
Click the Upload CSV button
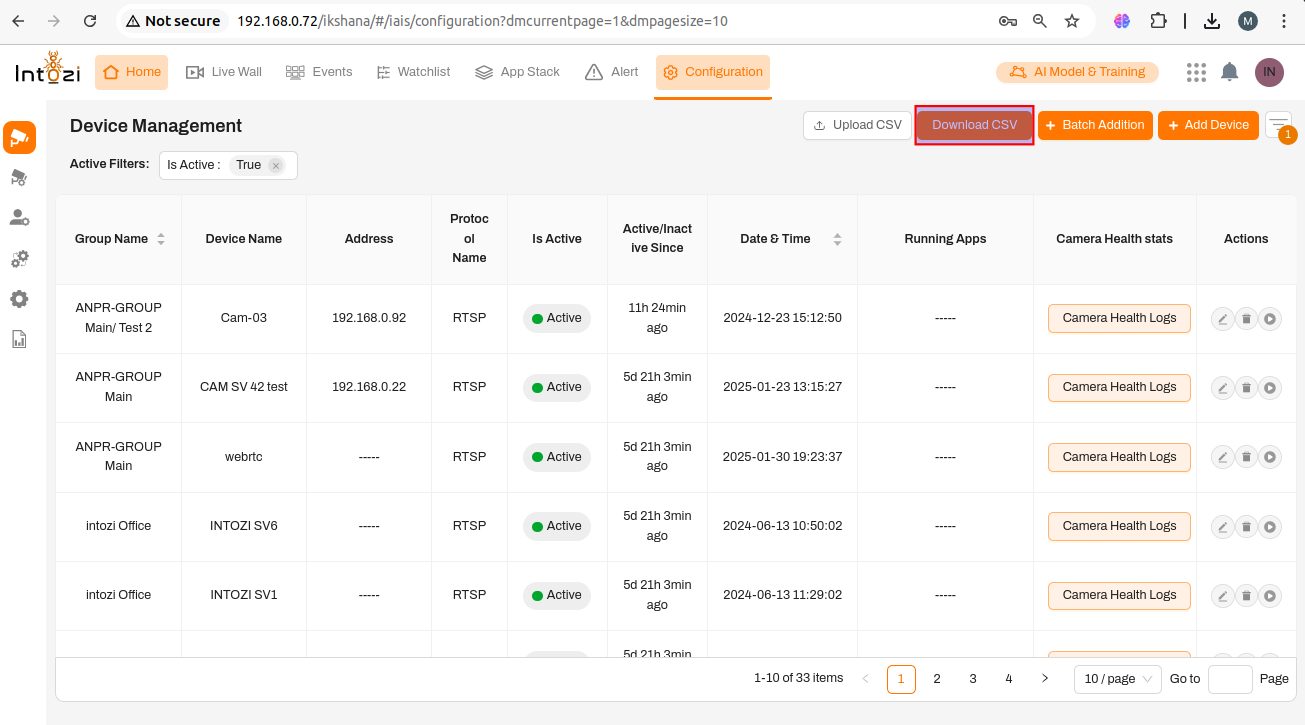(x=857, y=125)
